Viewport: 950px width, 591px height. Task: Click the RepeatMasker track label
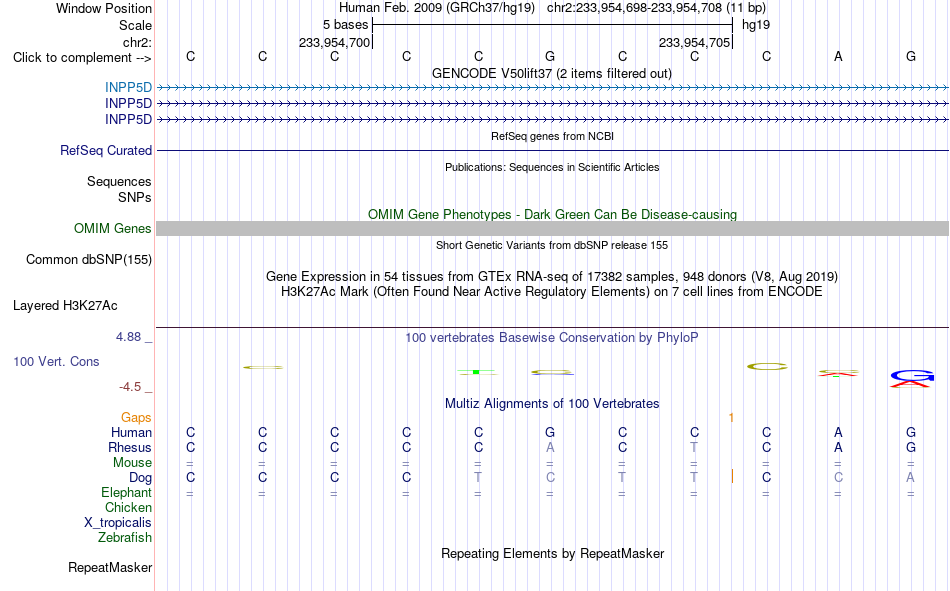coord(110,568)
